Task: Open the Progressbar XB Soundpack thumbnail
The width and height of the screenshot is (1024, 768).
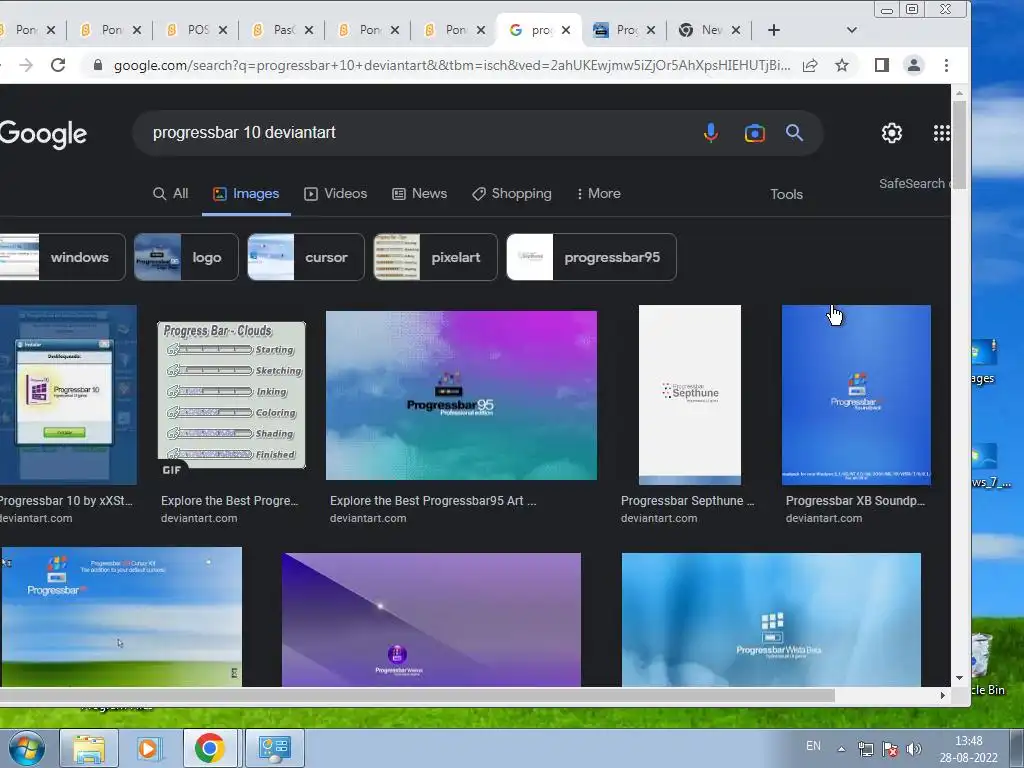Action: (856, 395)
